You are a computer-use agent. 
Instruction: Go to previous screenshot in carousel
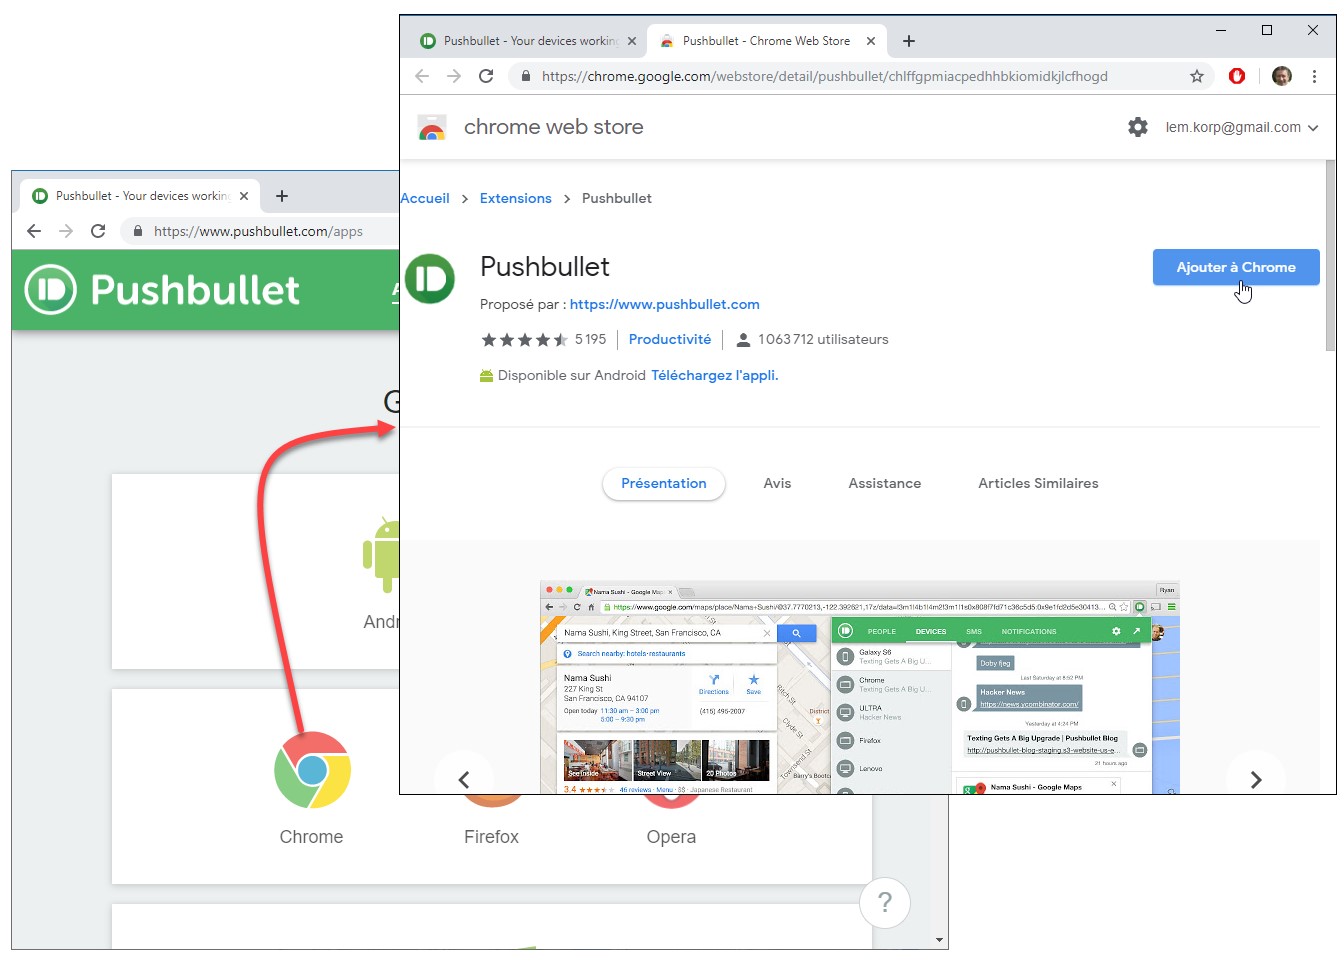point(464,779)
